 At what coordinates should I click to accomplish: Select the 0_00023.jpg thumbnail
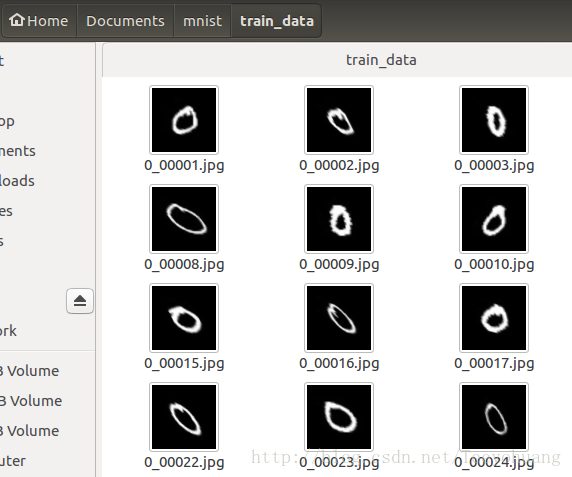pyautogui.click(x=339, y=417)
